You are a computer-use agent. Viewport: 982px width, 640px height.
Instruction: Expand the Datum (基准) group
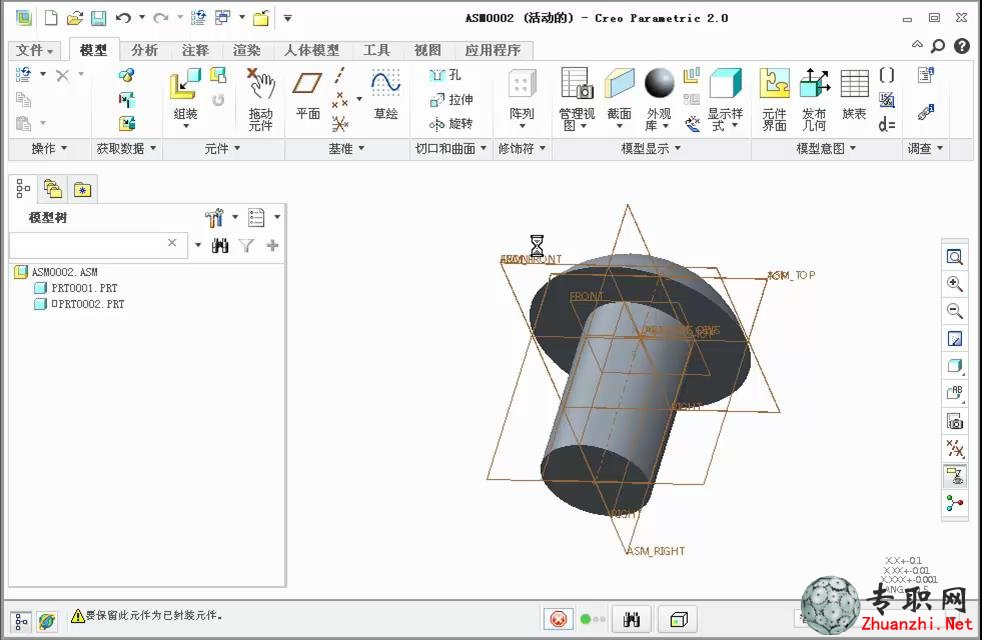click(346, 148)
